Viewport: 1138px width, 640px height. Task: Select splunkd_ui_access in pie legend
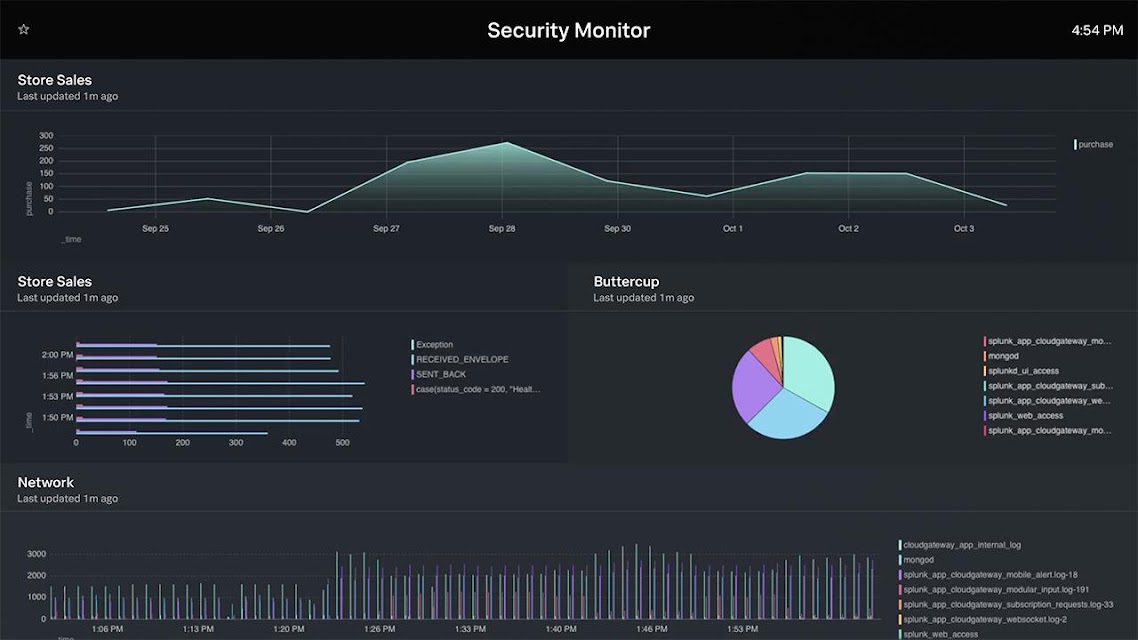coord(1022,371)
